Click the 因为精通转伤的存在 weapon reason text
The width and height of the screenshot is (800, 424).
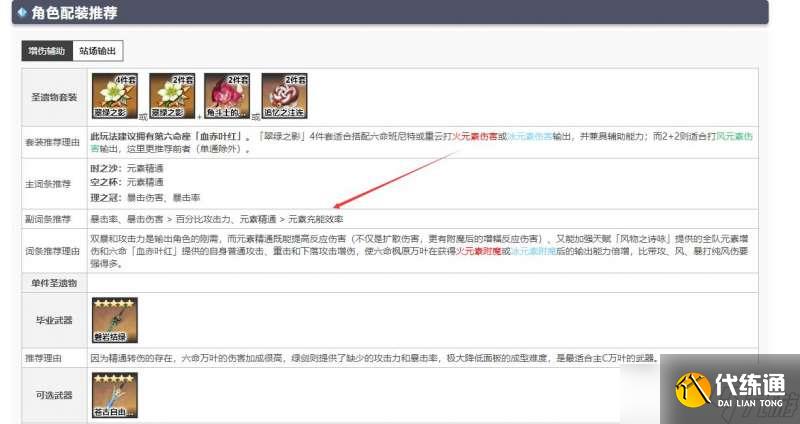click(x=375, y=358)
